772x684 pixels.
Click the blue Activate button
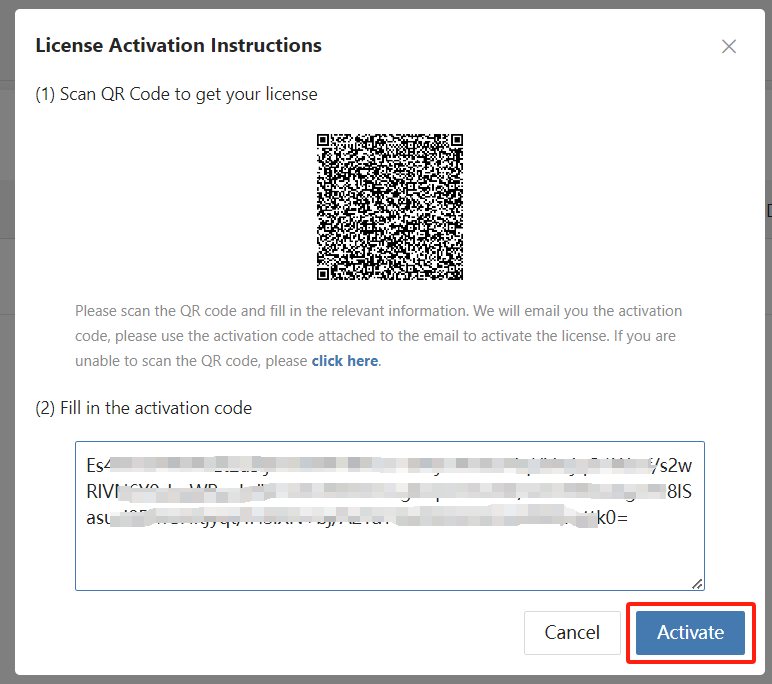point(690,633)
